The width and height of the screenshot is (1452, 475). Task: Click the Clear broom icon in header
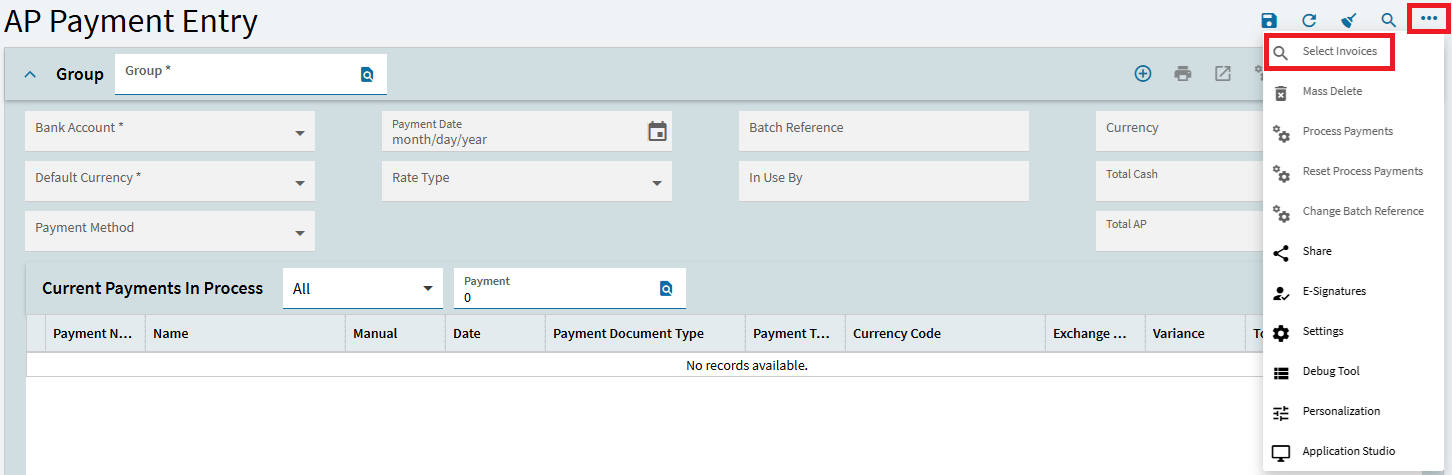tap(1349, 20)
